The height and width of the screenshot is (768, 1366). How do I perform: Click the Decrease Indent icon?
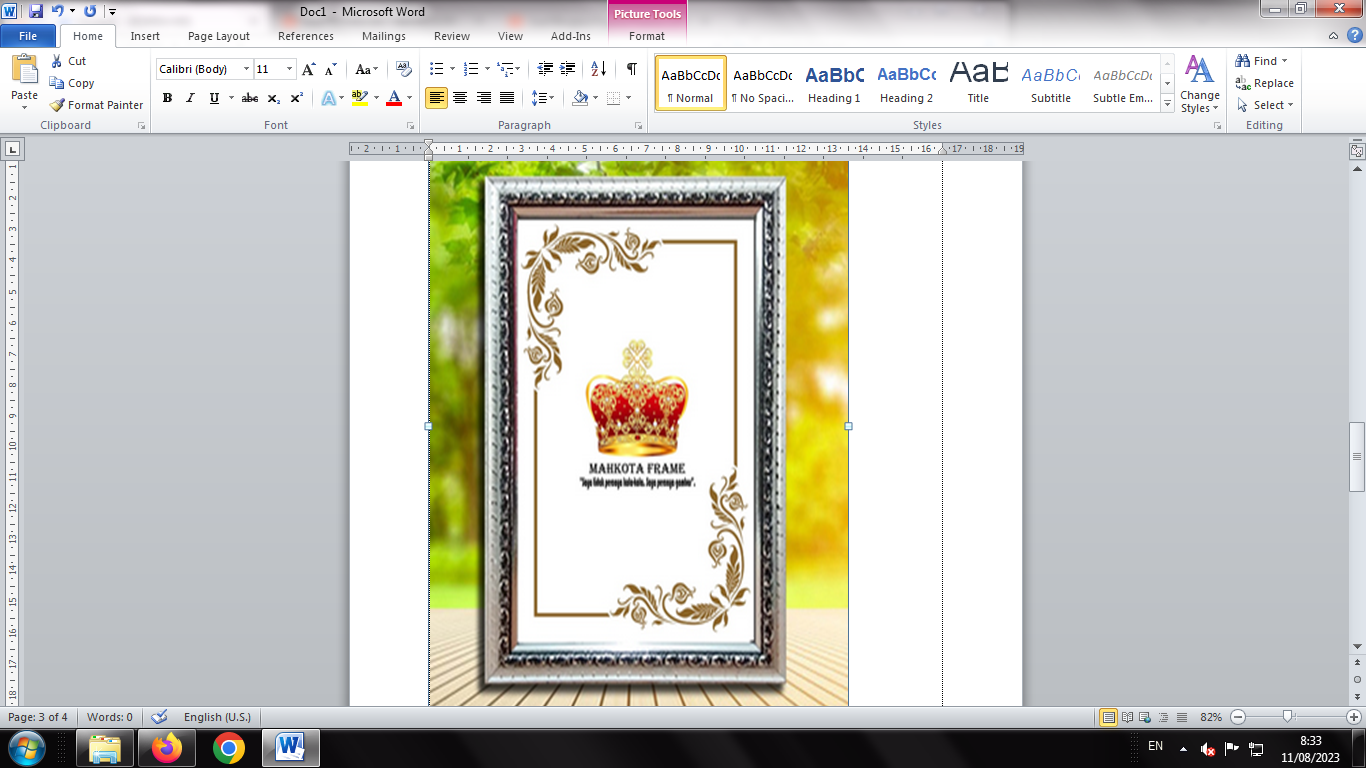point(545,69)
